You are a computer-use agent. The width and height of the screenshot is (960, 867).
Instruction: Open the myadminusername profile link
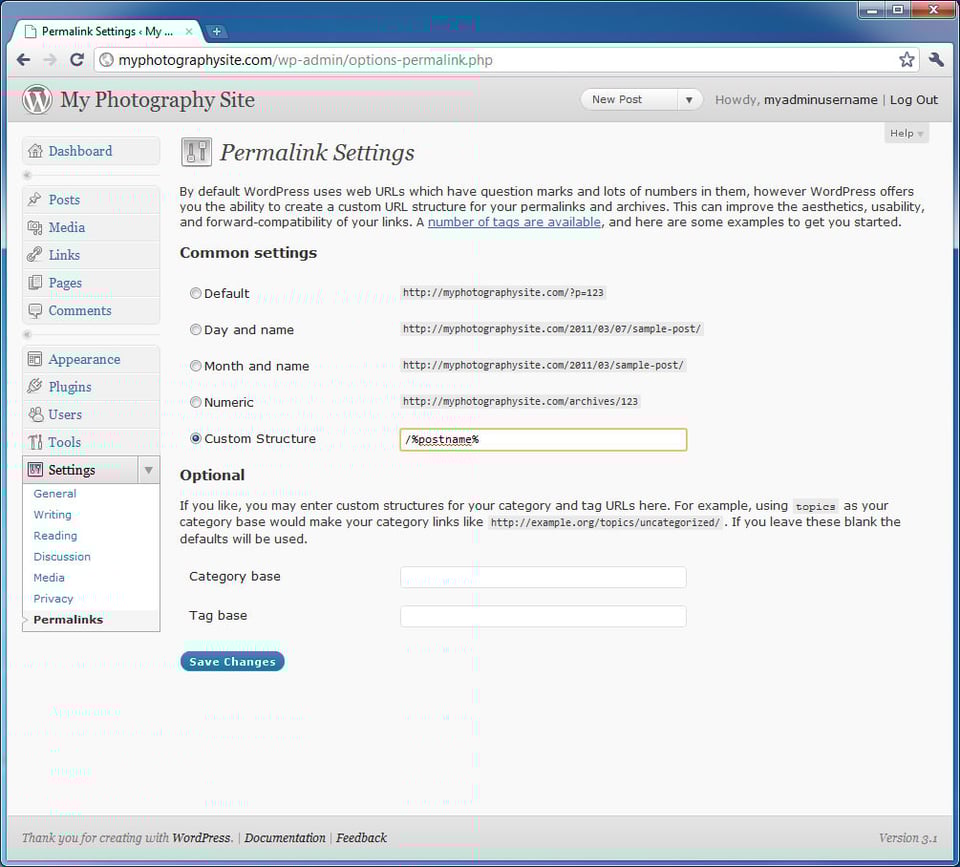[x=820, y=100]
